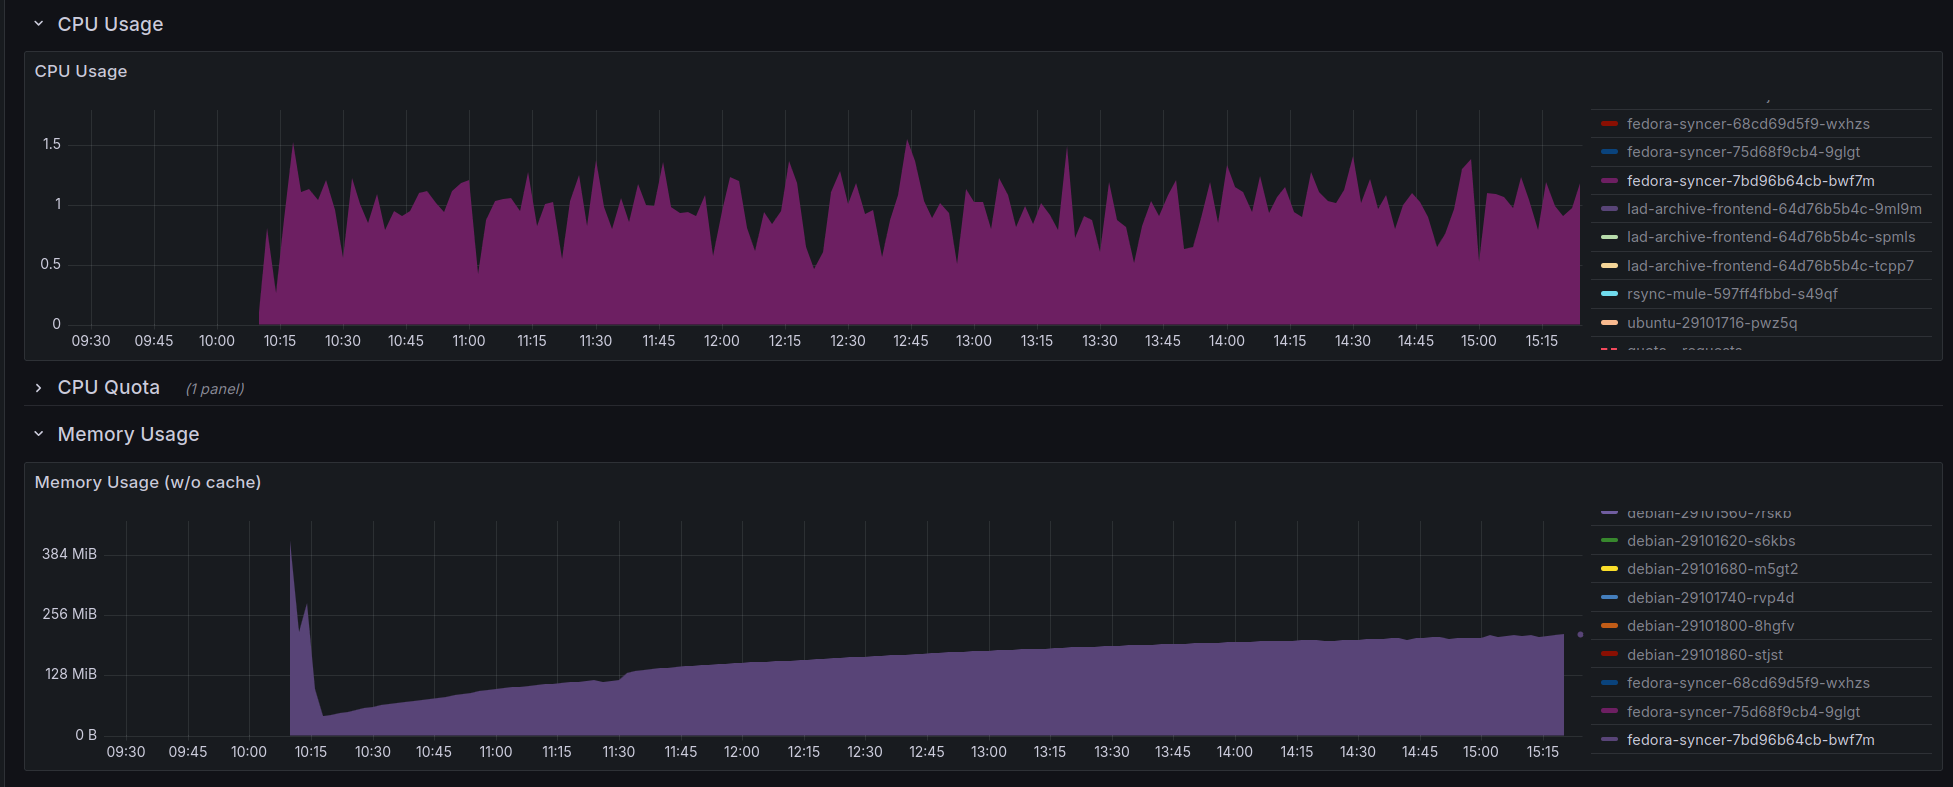Collapse the CPU Usage row chevron
1953x787 pixels.
(x=39, y=24)
